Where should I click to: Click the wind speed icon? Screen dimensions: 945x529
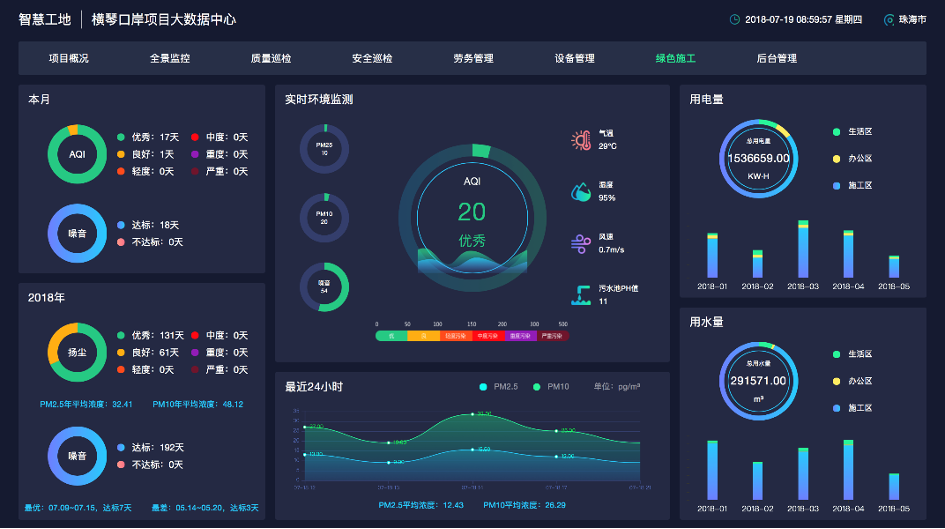click(x=581, y=244)
